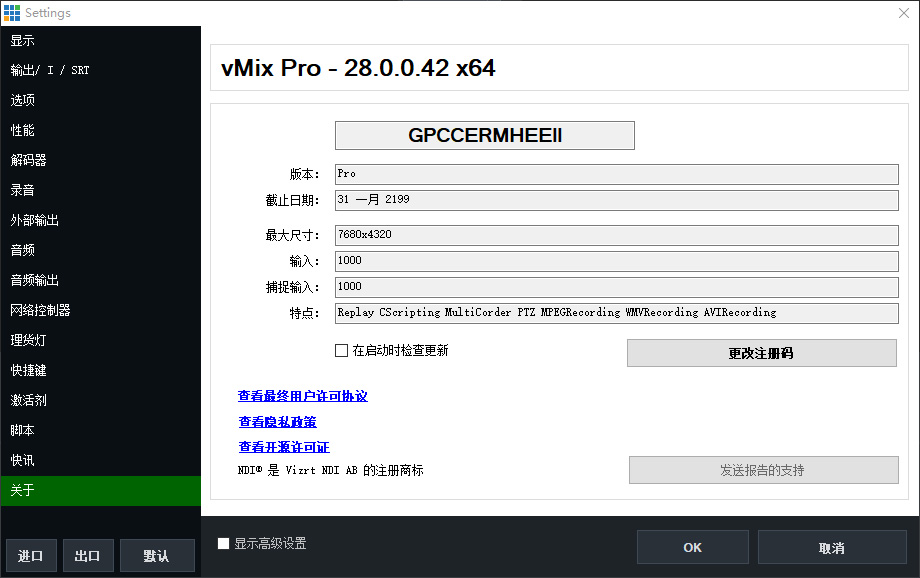This screenshot has width=920, height=578.
Task: Confirm settings with the OK button
Action: (x=692, y=546)
